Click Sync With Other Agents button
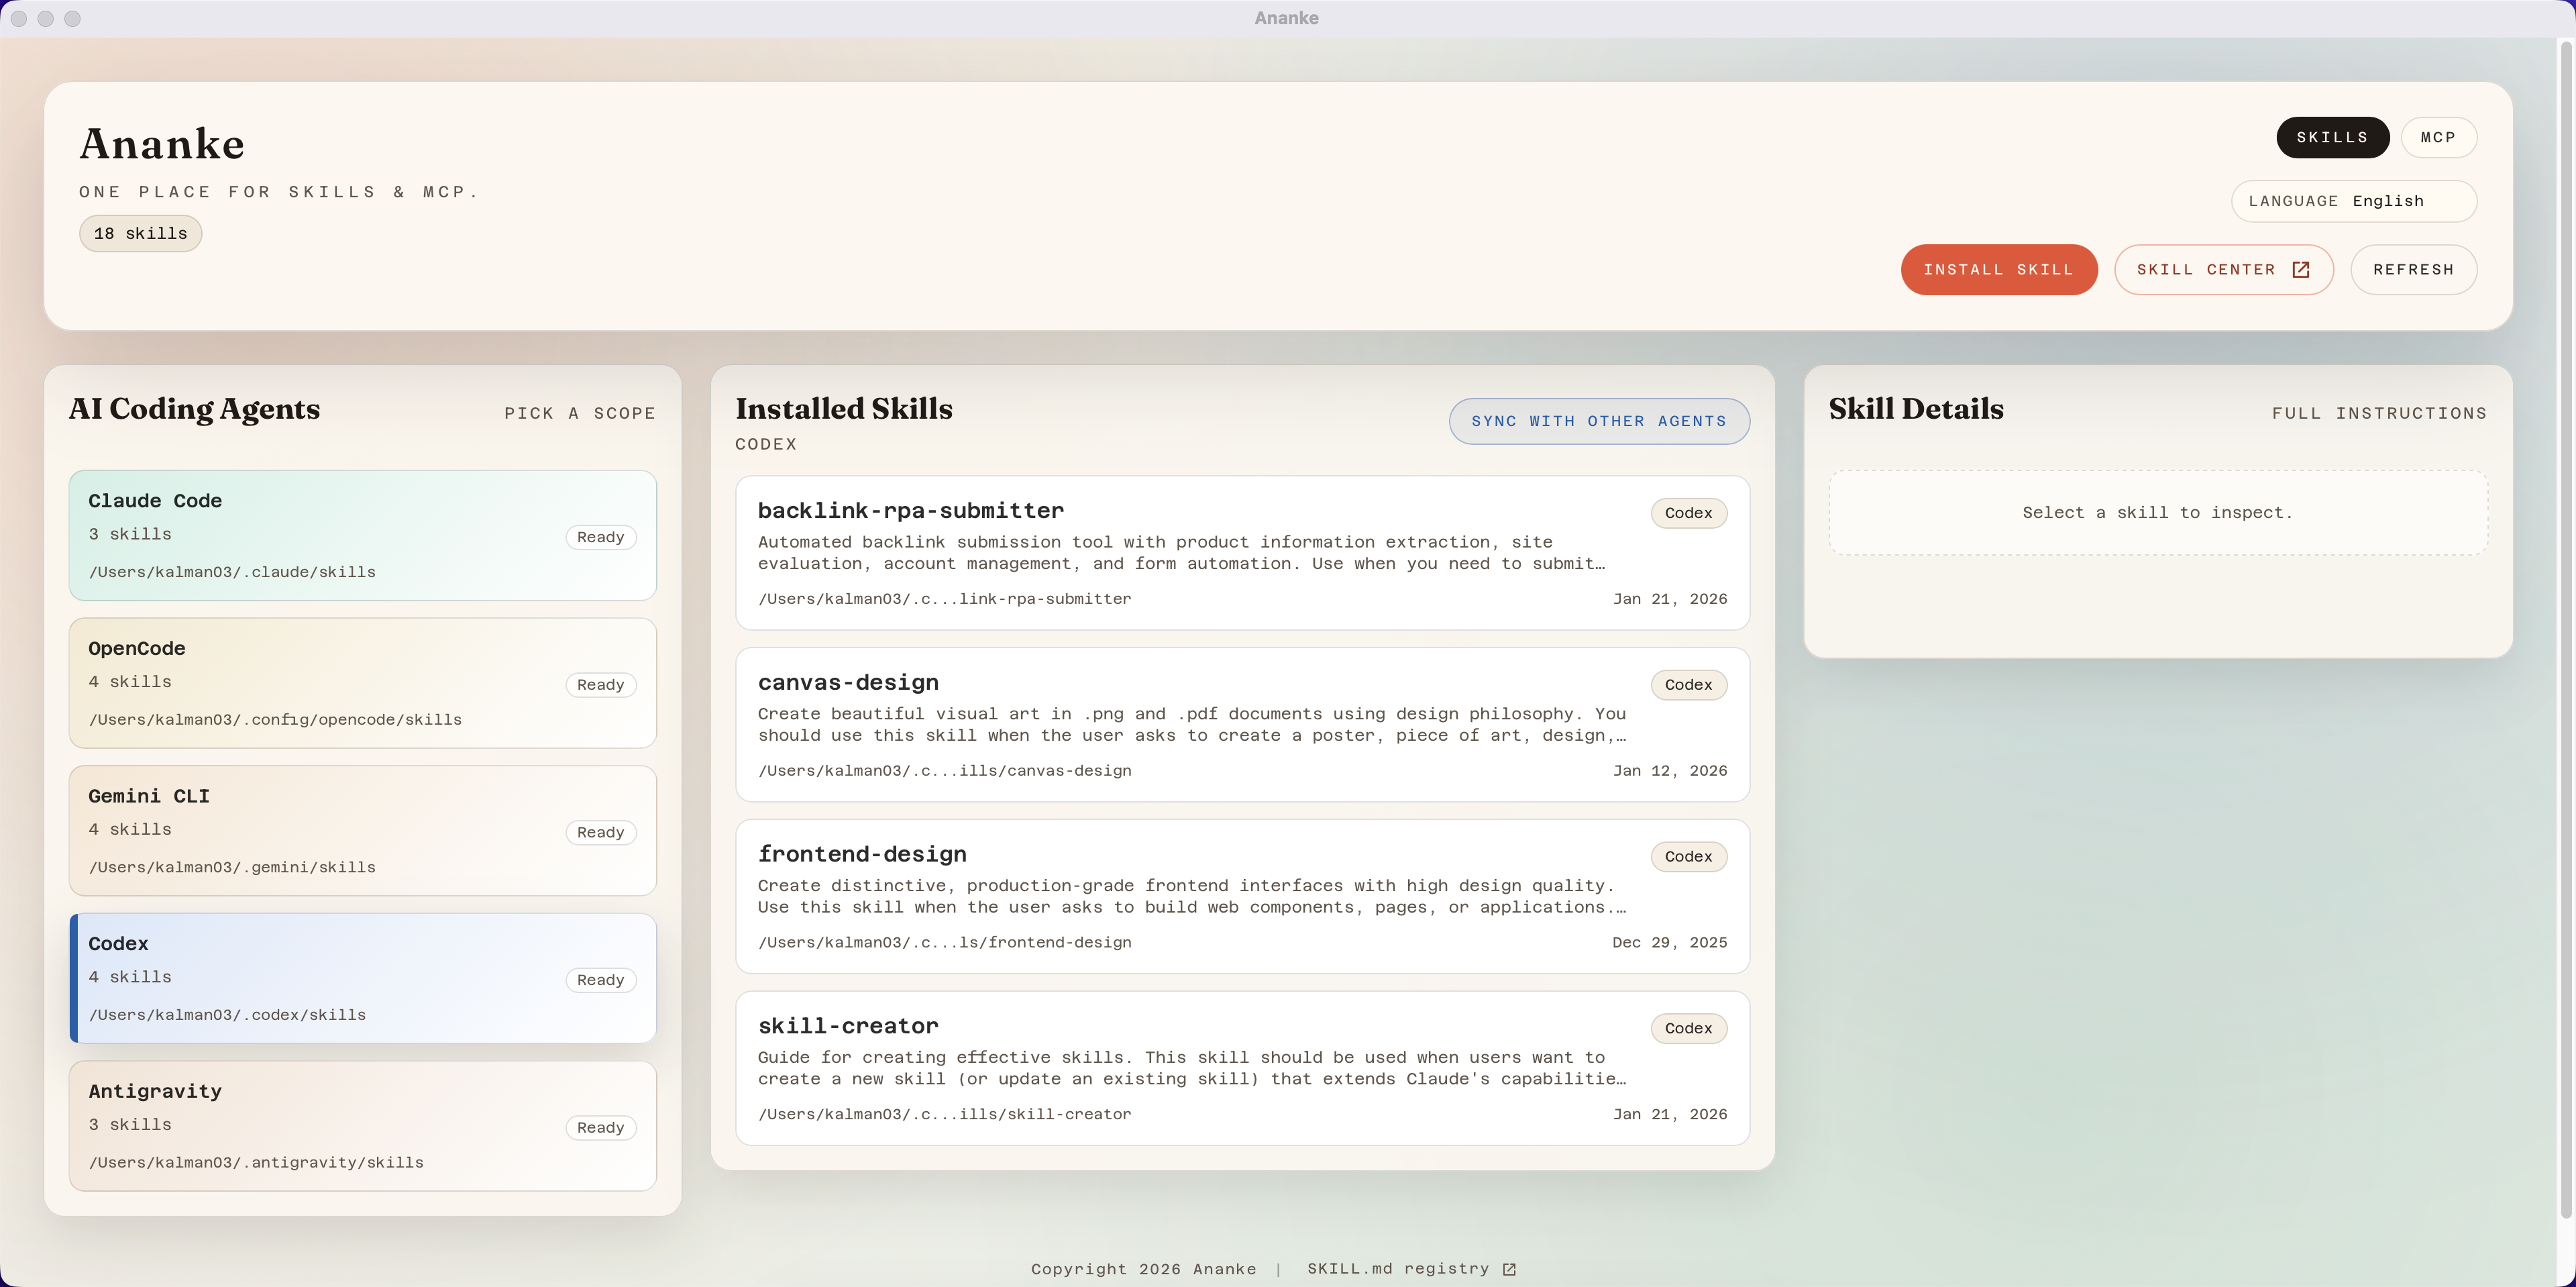This screenshot has width=2576, height=1287. click(x=1598, y=421)
